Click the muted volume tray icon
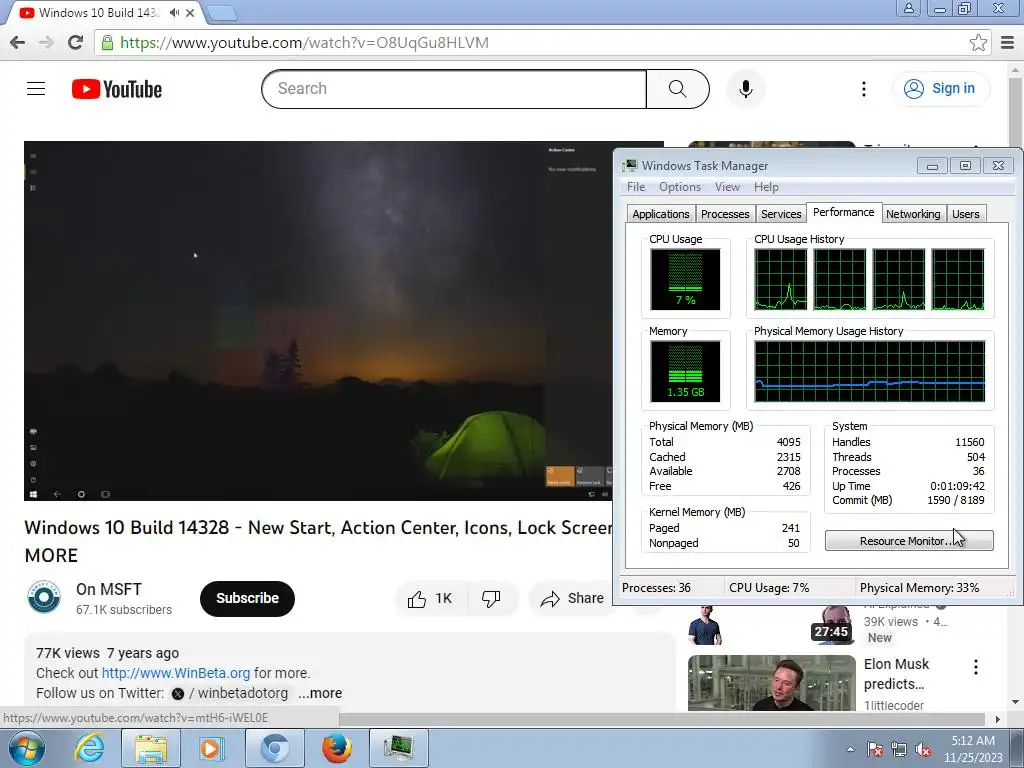This screenshot has width=1024, height=768. [923, 749]
